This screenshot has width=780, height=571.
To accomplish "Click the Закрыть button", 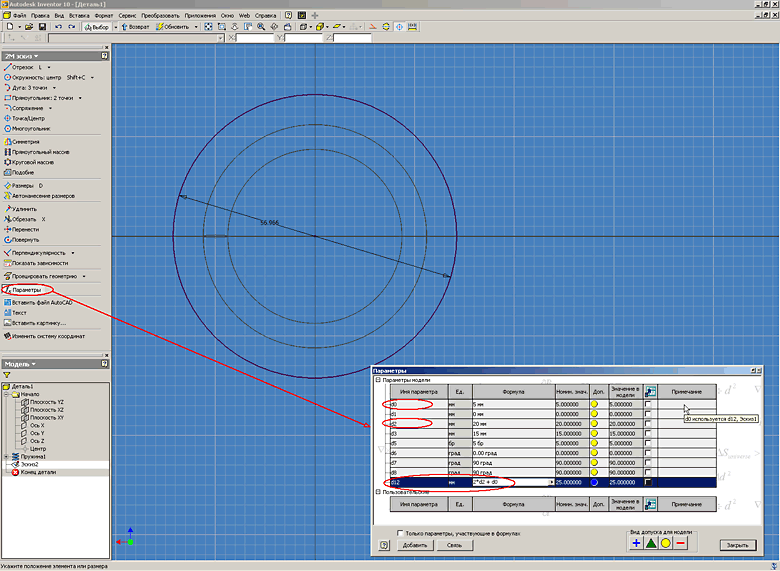I will 737,545.
